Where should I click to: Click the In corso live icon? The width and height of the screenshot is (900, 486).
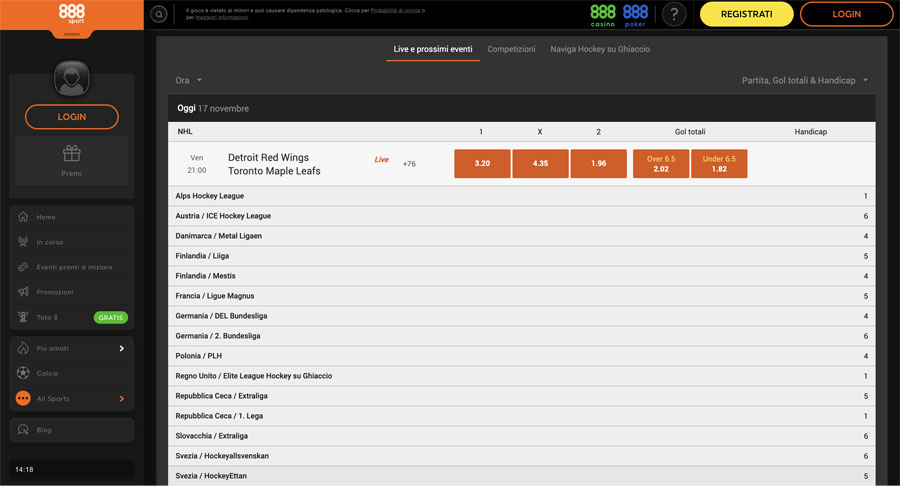pyautogui.click(x=23, y=242)
